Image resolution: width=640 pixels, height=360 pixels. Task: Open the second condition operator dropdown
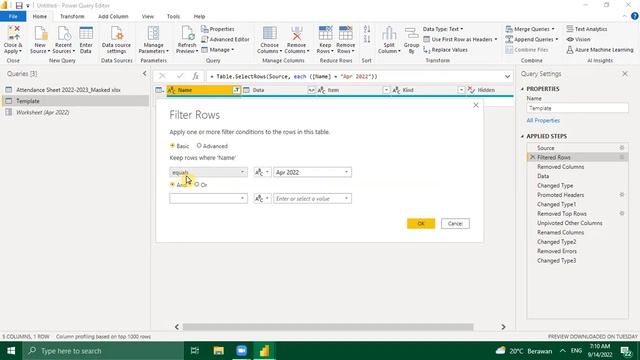coord(208,198)
